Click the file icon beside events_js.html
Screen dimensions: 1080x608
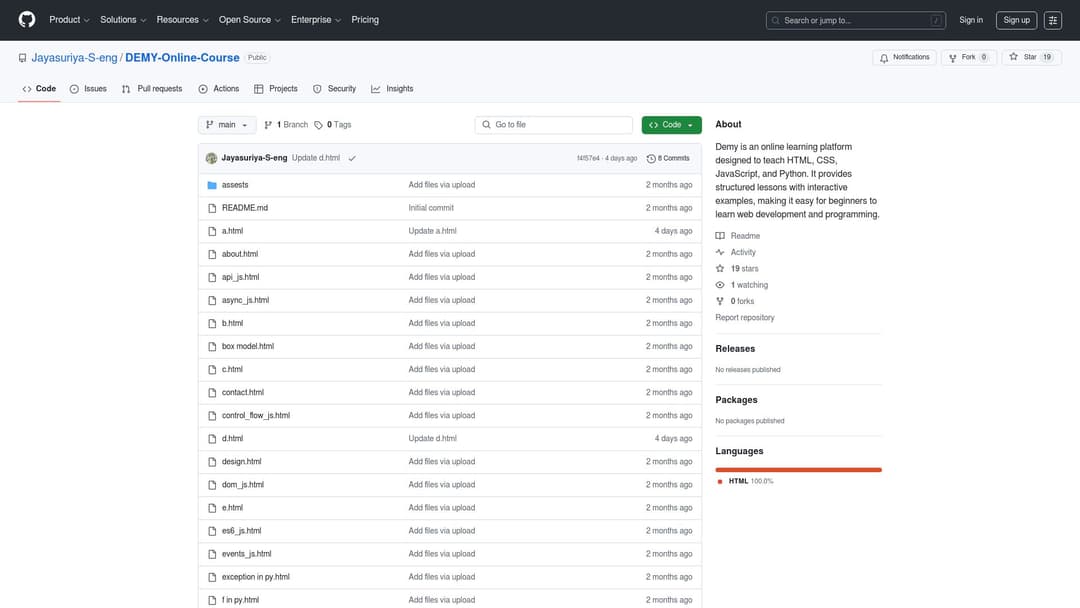click(212, 554)
